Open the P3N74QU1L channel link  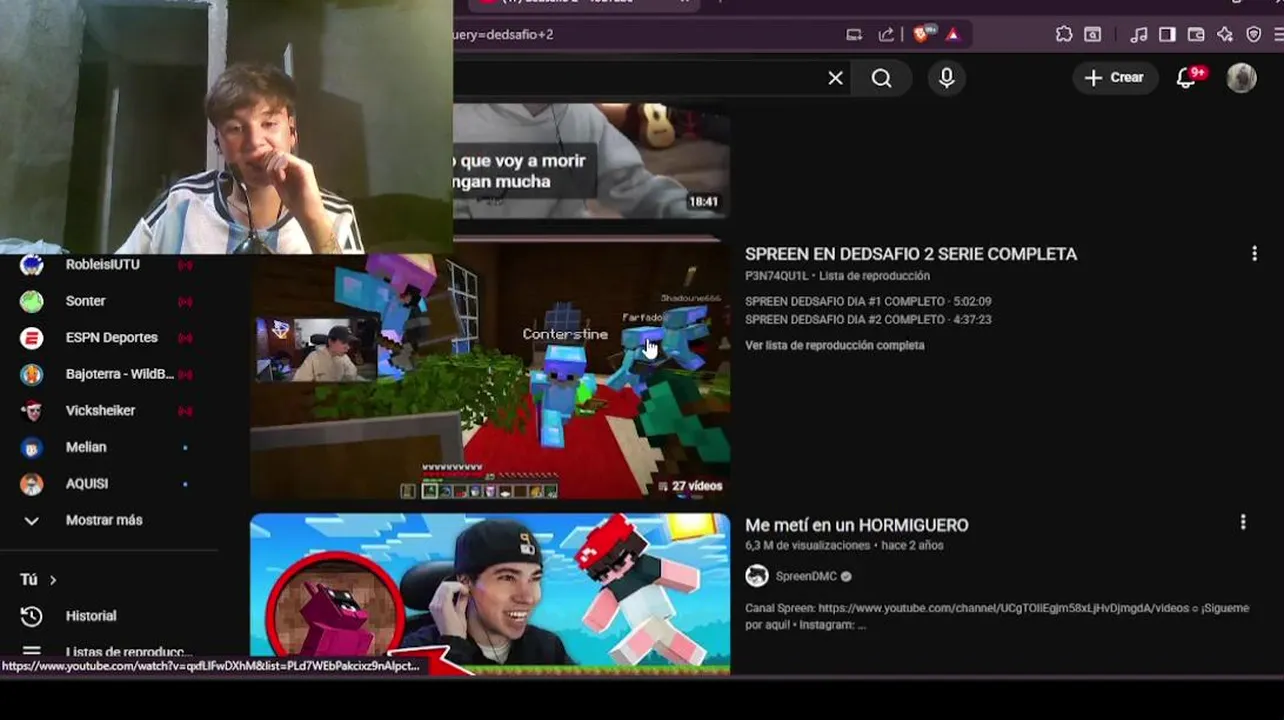776,276
